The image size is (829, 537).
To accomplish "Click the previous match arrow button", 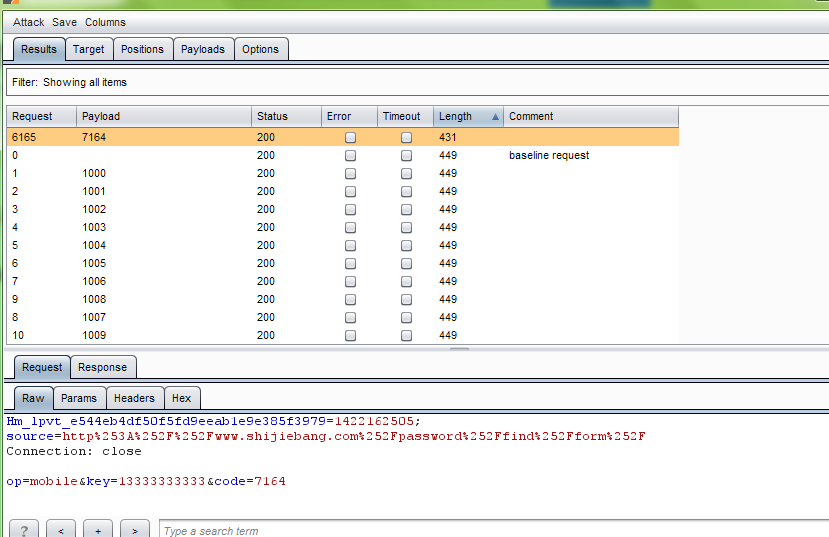I will click(61, 530).
